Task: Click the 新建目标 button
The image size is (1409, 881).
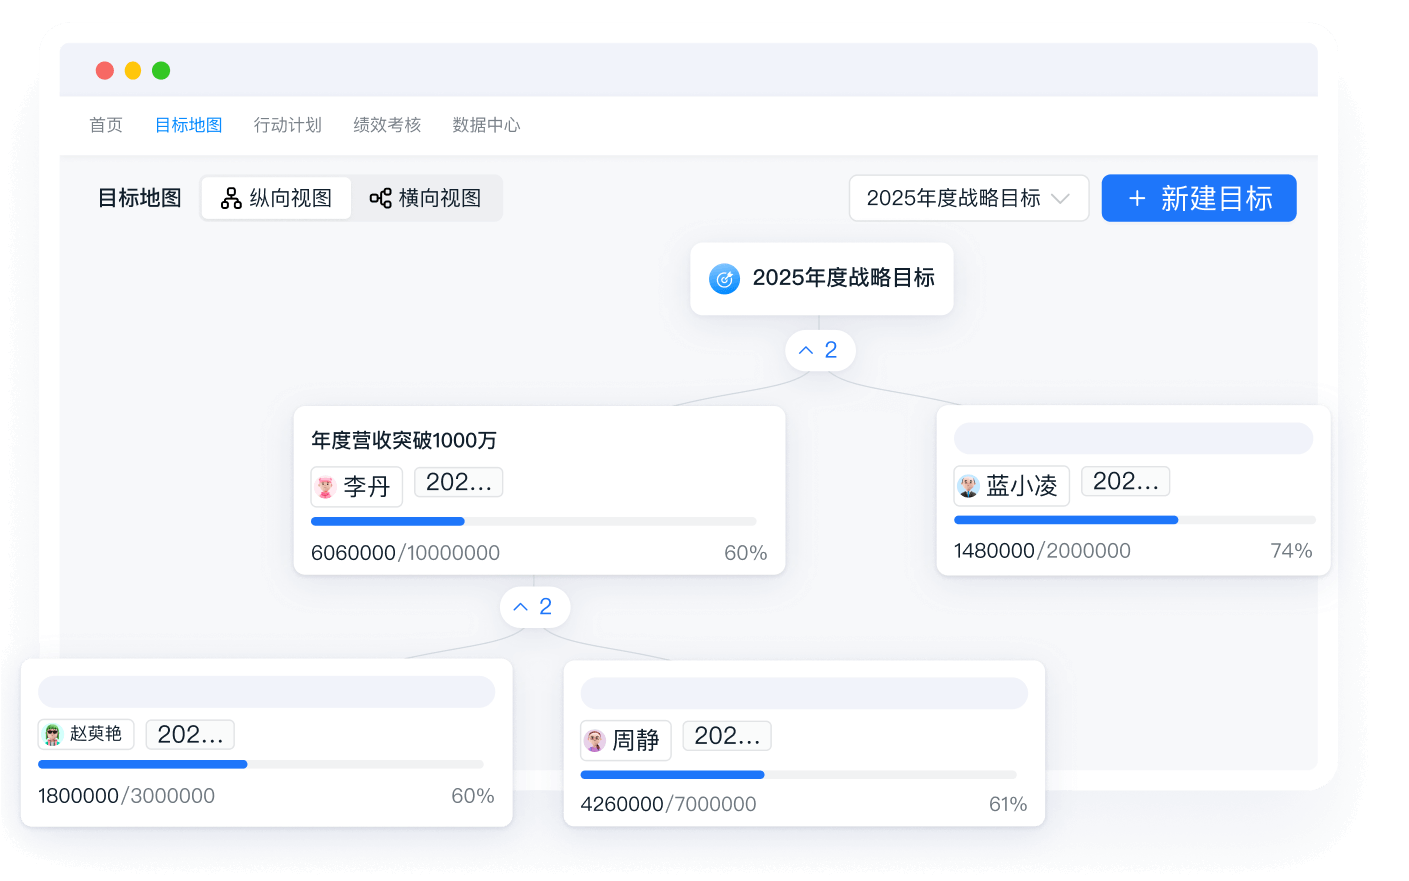Action: pyautogui.click(x=1198, y=198)
